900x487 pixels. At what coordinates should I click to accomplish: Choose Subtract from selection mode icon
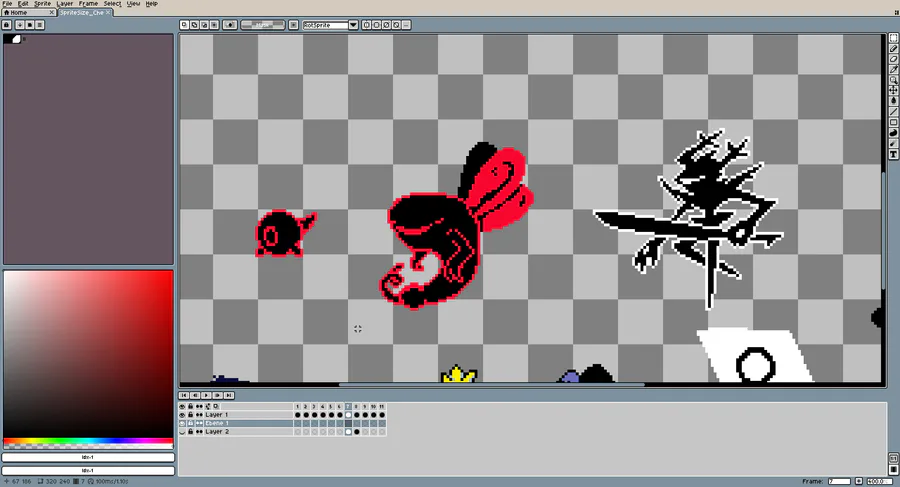(x=204, y=25)
